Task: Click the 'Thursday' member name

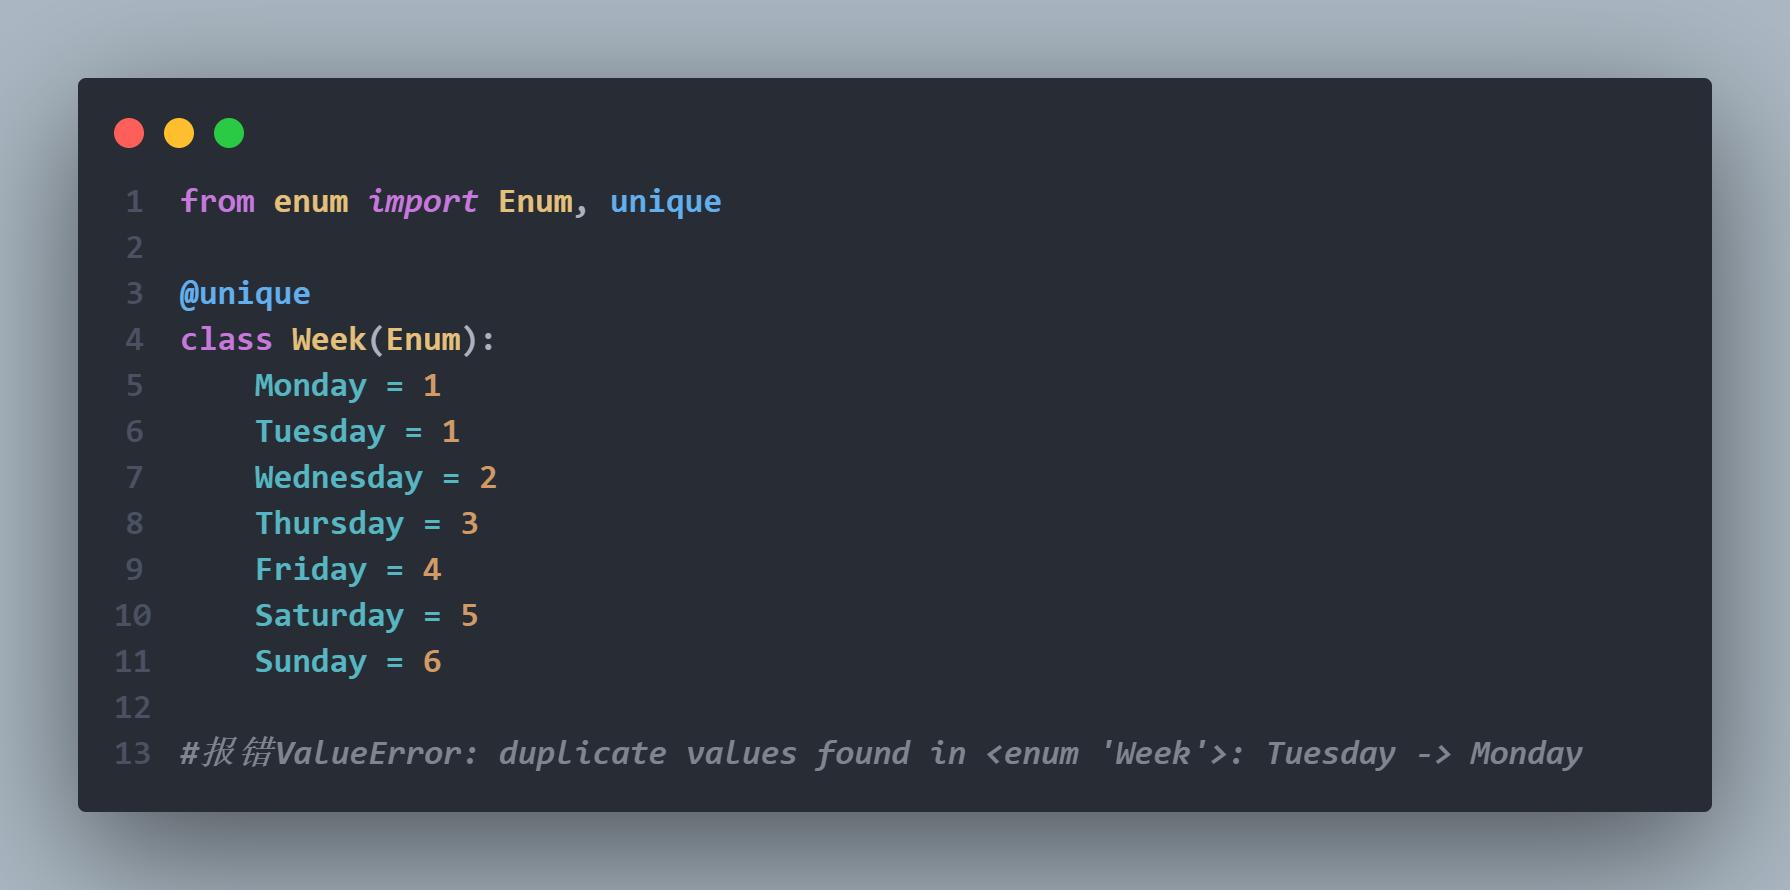Action: pos(329,524)
